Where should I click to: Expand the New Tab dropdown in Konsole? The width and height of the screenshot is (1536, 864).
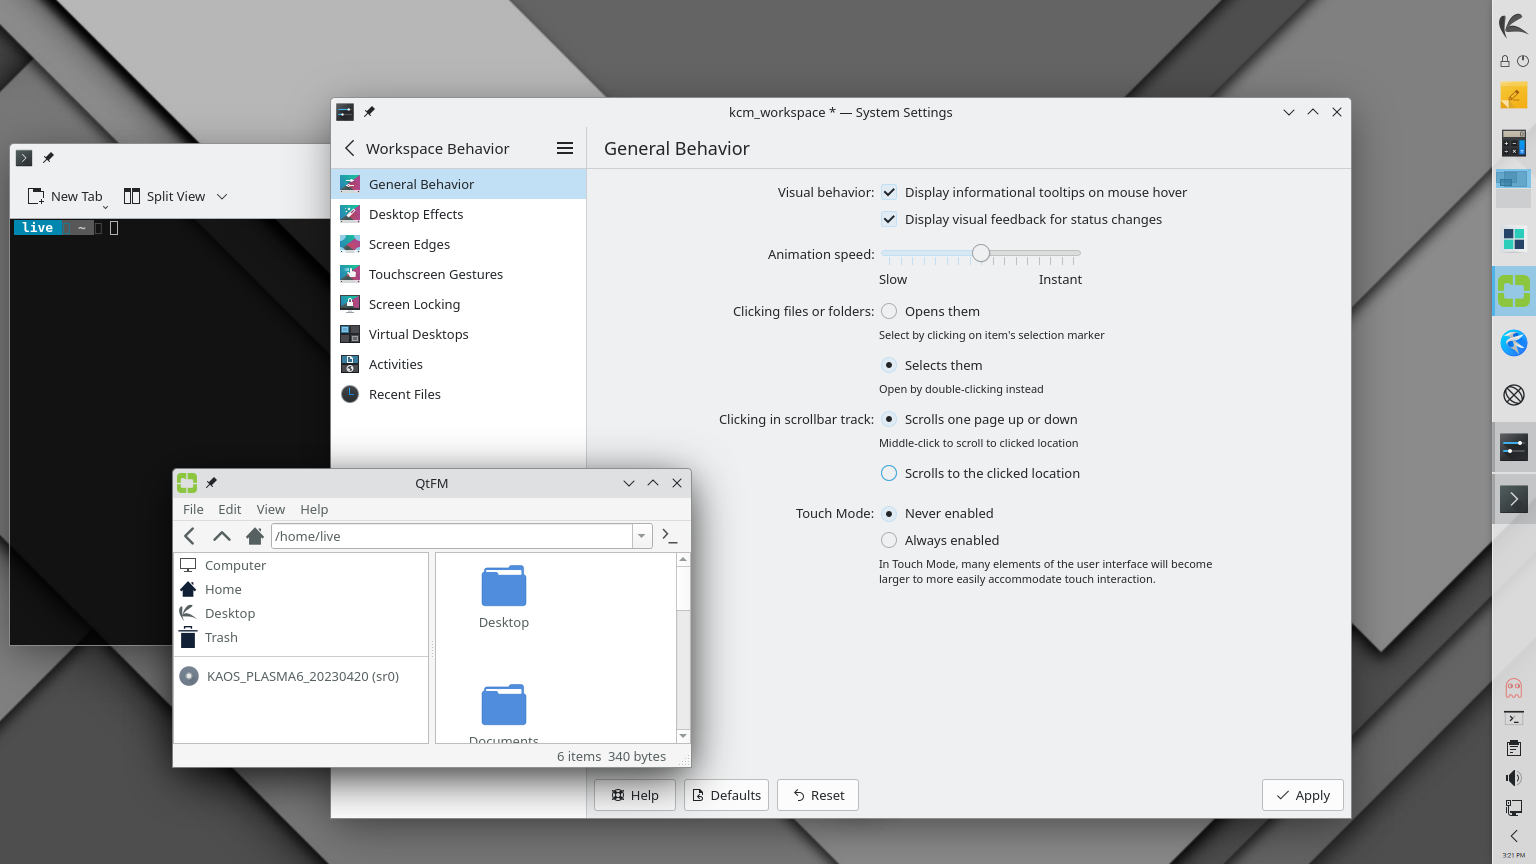click(x=105, y=206)
